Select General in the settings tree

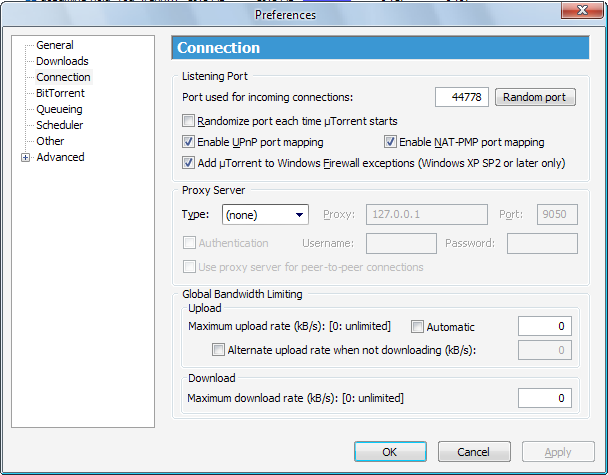54,45
